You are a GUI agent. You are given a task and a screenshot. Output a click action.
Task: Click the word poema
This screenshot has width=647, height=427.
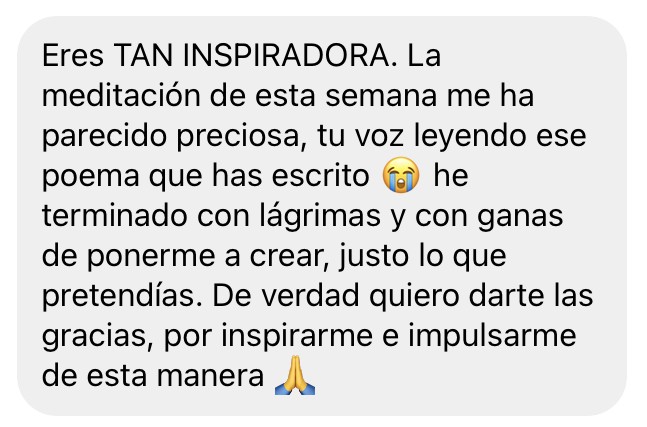coord(91,177)
